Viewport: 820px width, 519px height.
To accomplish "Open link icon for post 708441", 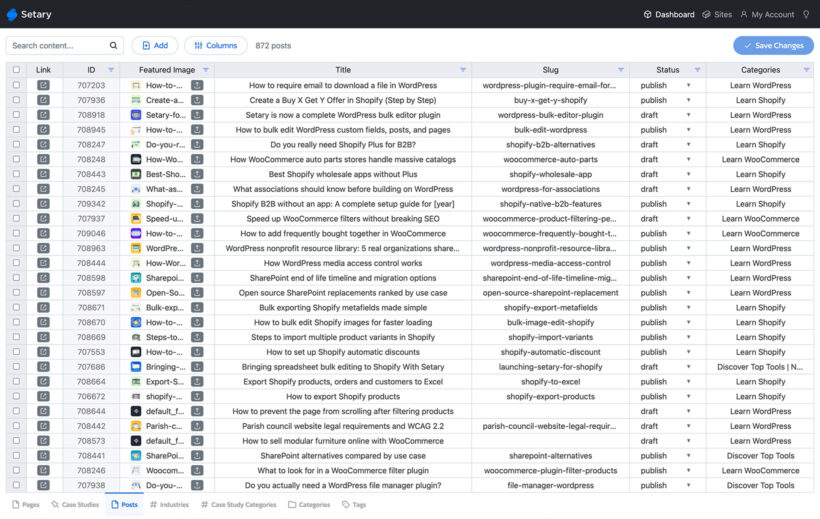I will click(43, 456).
